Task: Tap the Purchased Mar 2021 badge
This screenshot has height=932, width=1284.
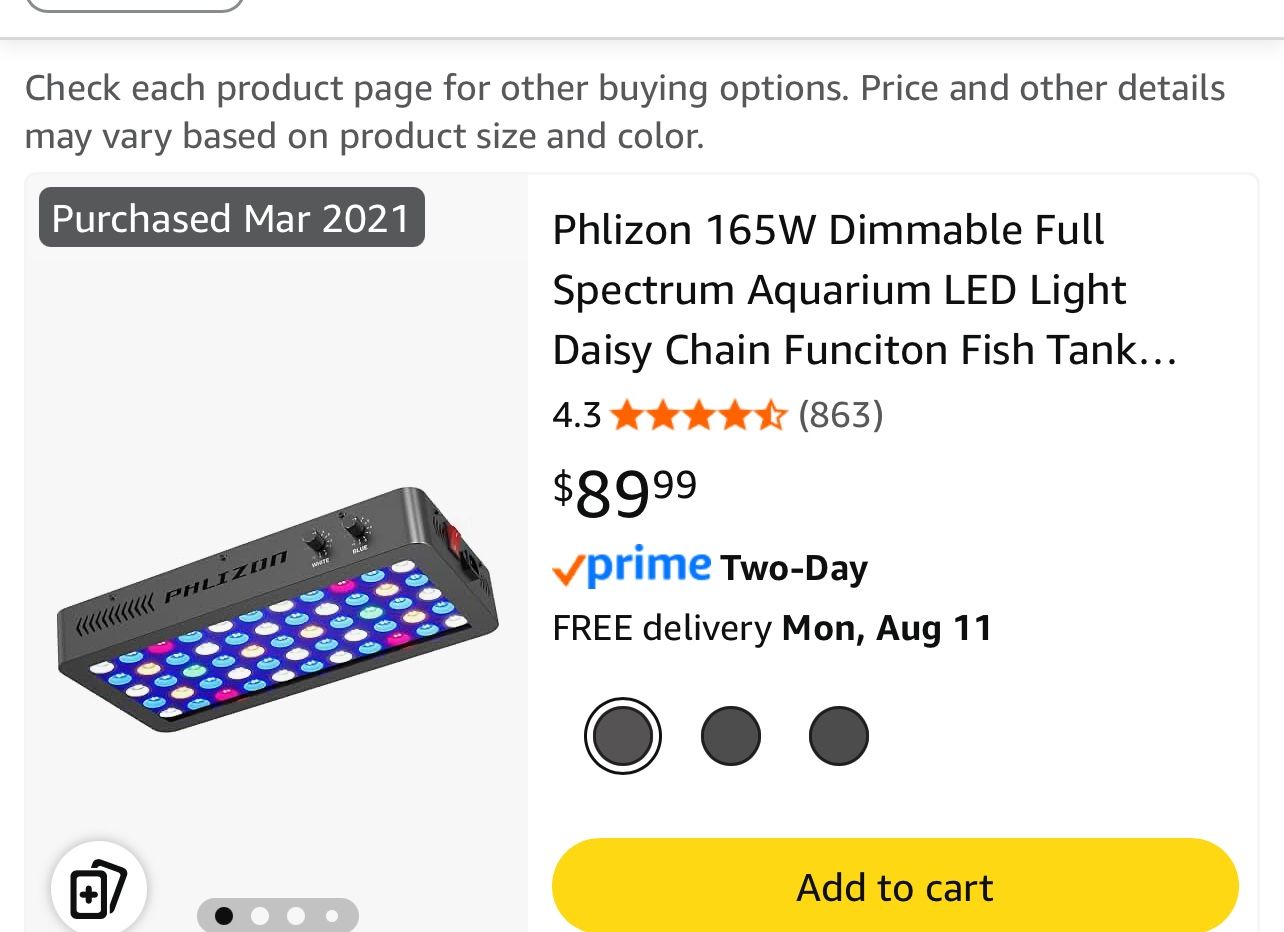Action: pos(231,218)
